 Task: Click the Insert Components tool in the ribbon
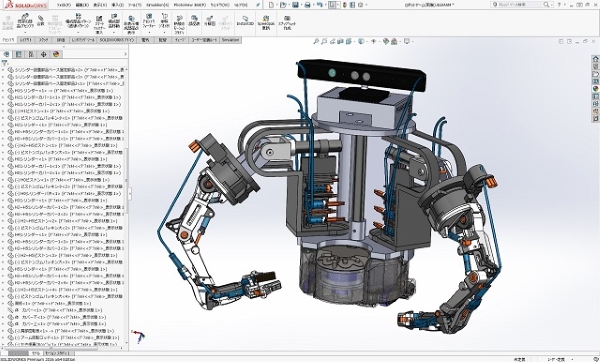point(25,21)
